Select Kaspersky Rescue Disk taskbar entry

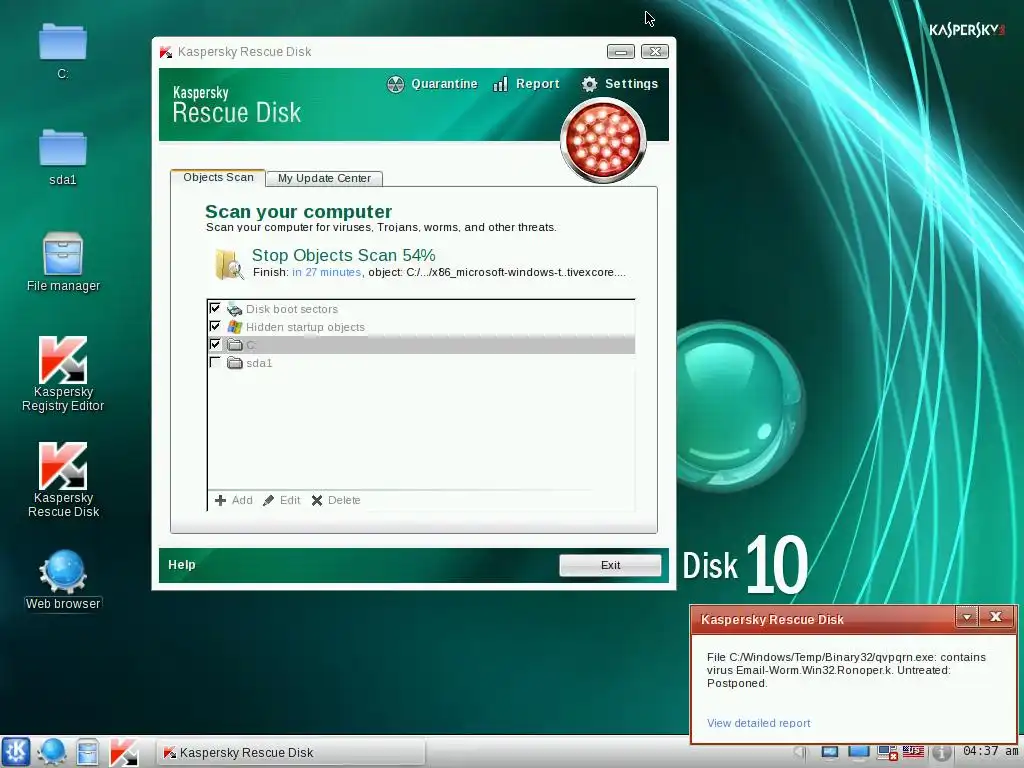click(x=291, y=752)
